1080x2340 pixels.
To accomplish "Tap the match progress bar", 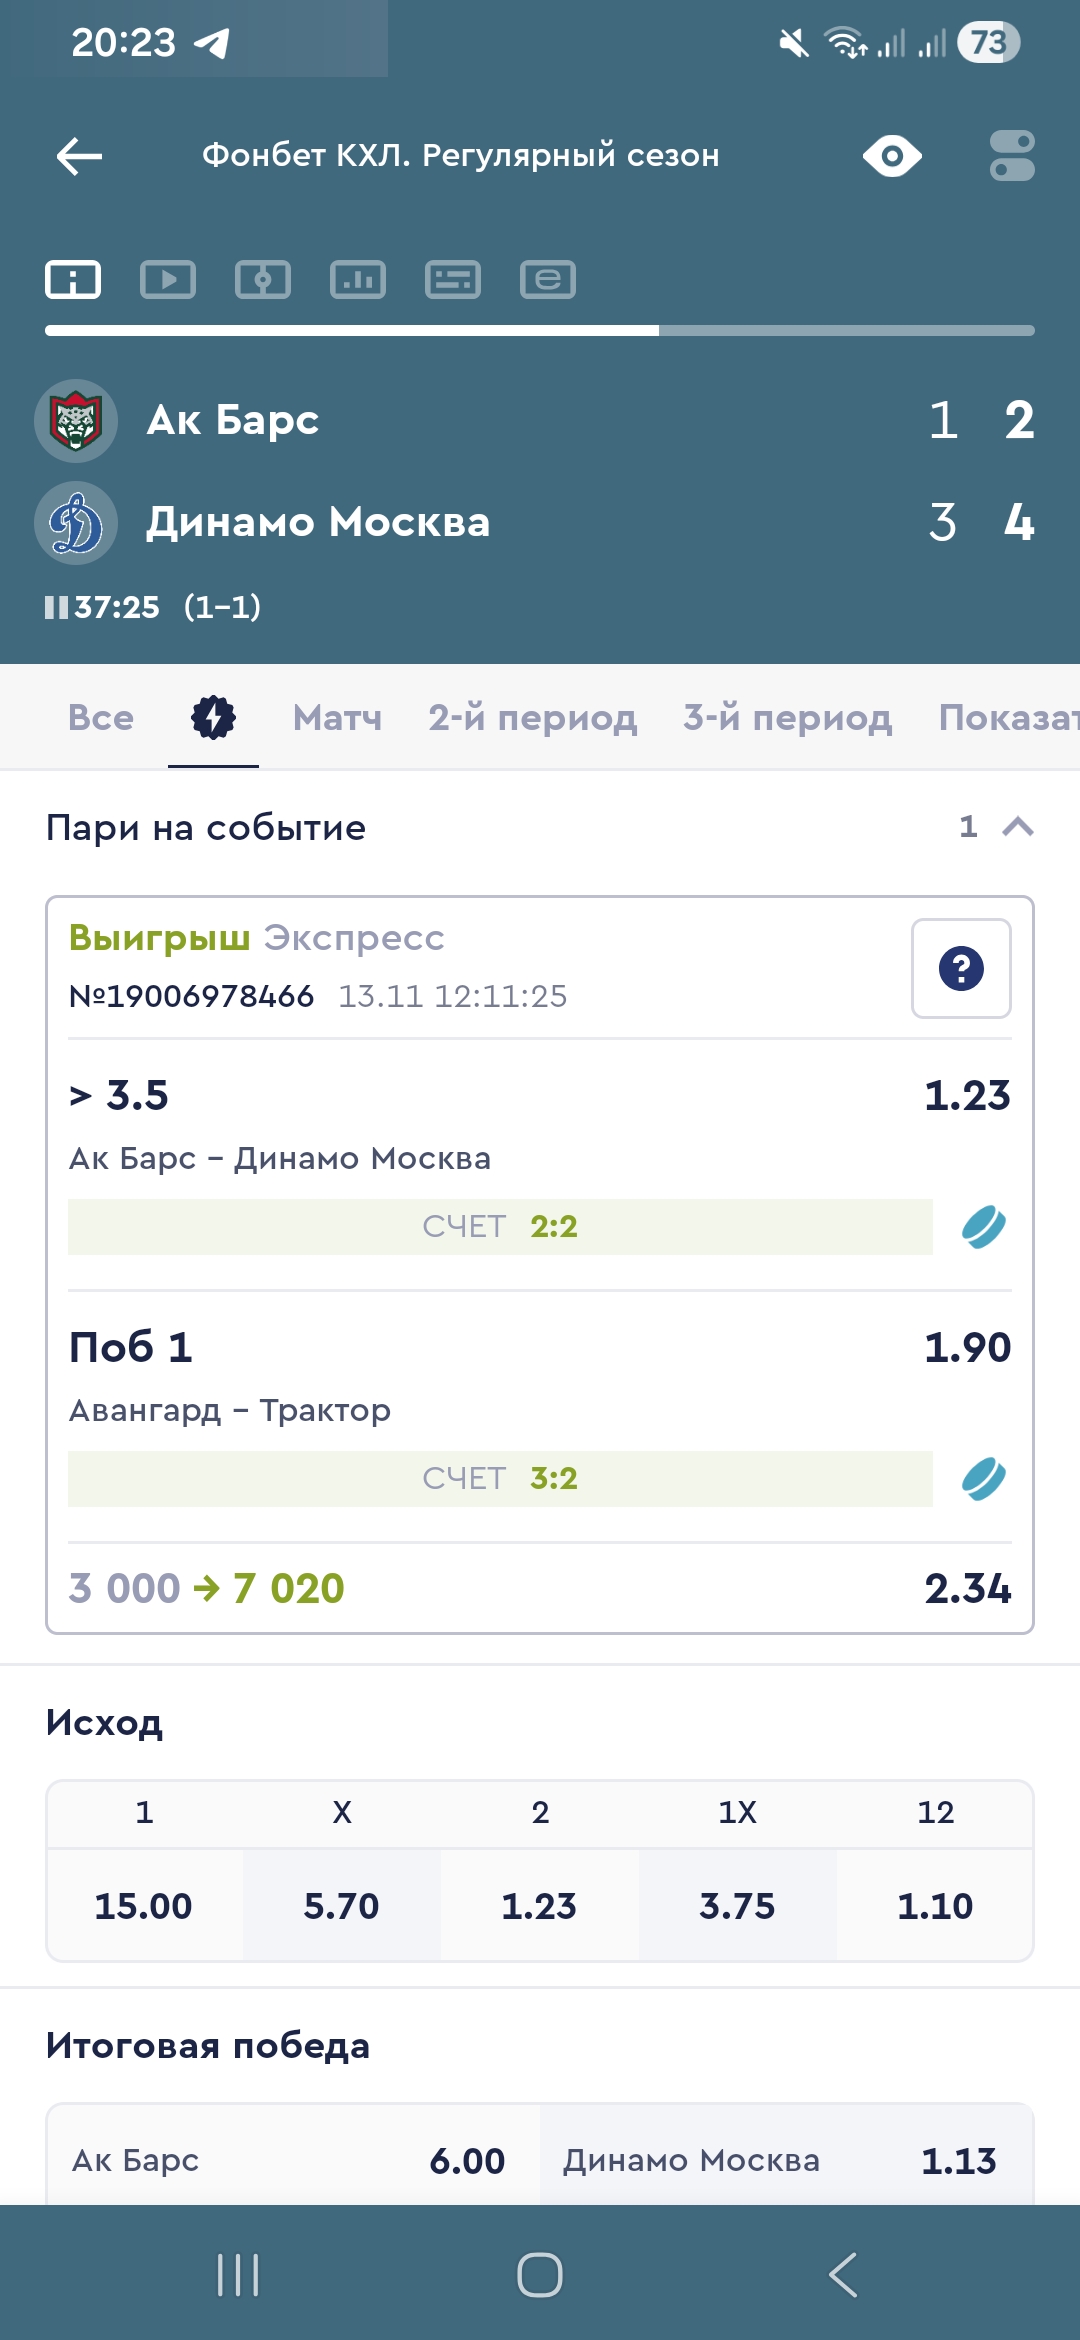I will (540, 330).
